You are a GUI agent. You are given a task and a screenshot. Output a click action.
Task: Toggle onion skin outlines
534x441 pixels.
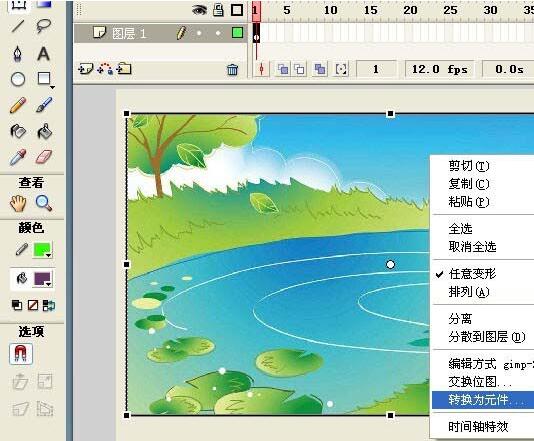point(299,69)
